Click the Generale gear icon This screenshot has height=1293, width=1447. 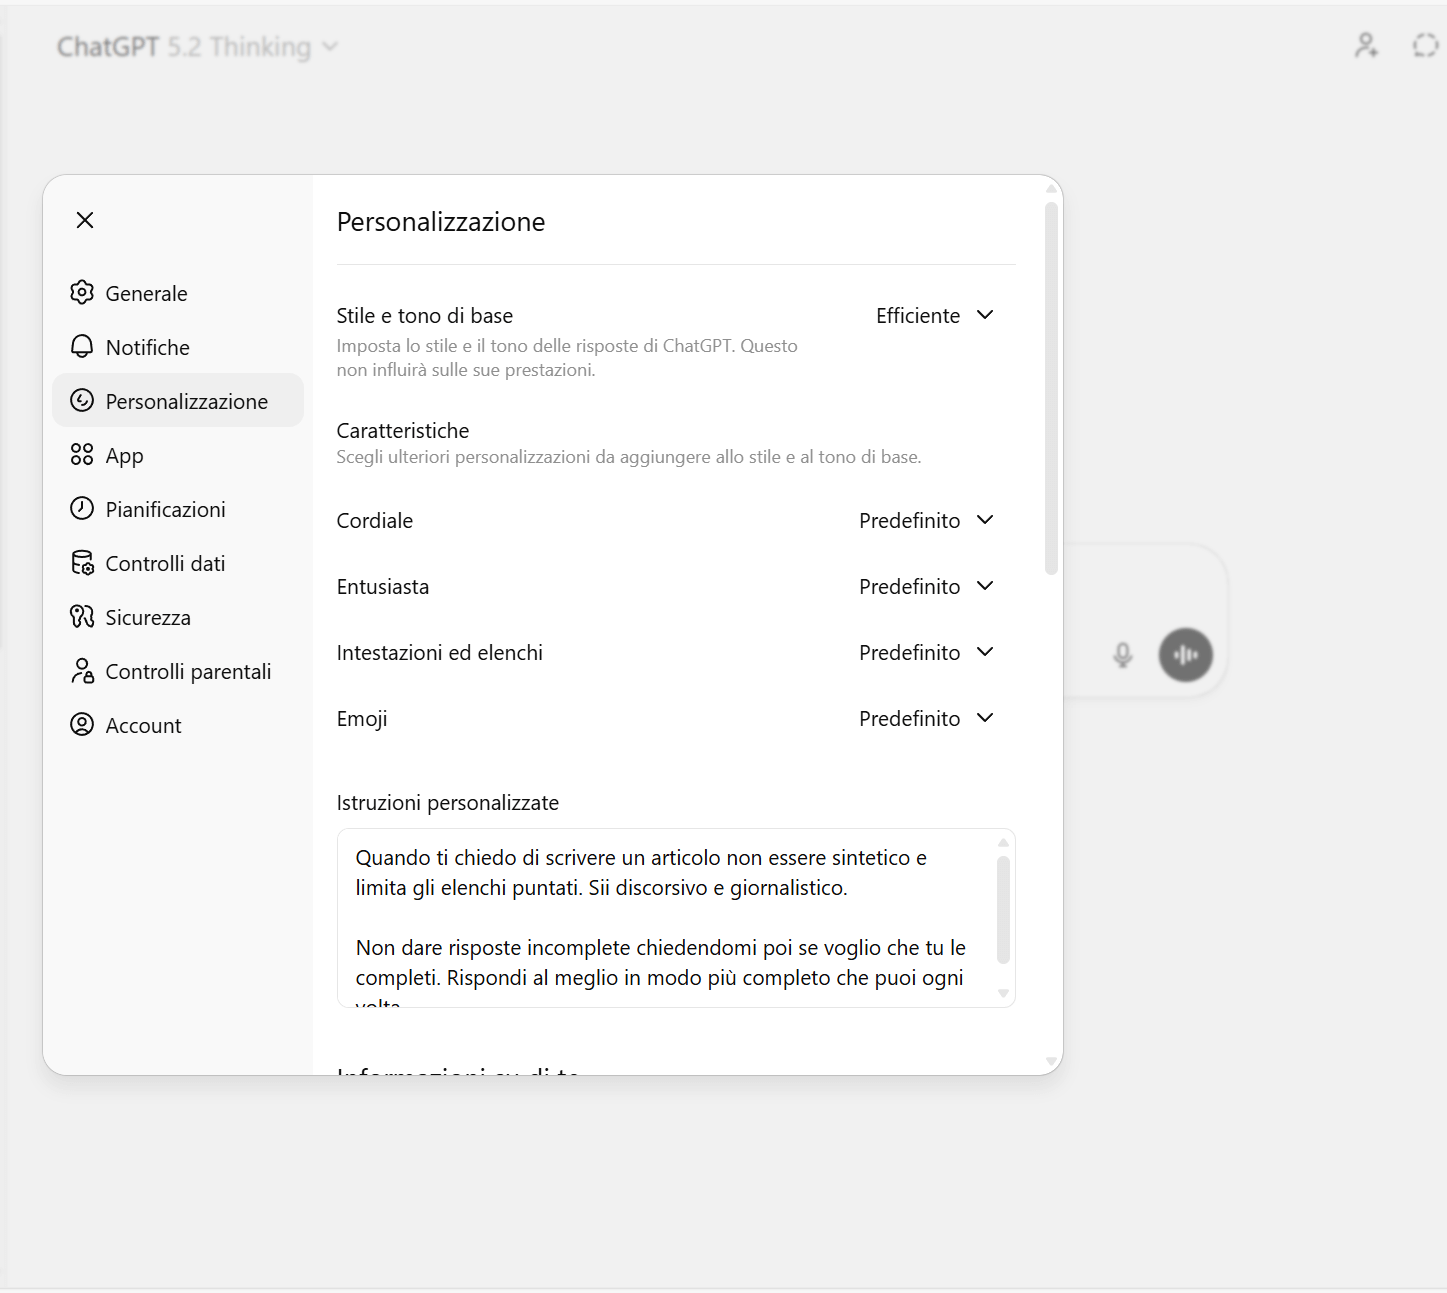[82, 293]
